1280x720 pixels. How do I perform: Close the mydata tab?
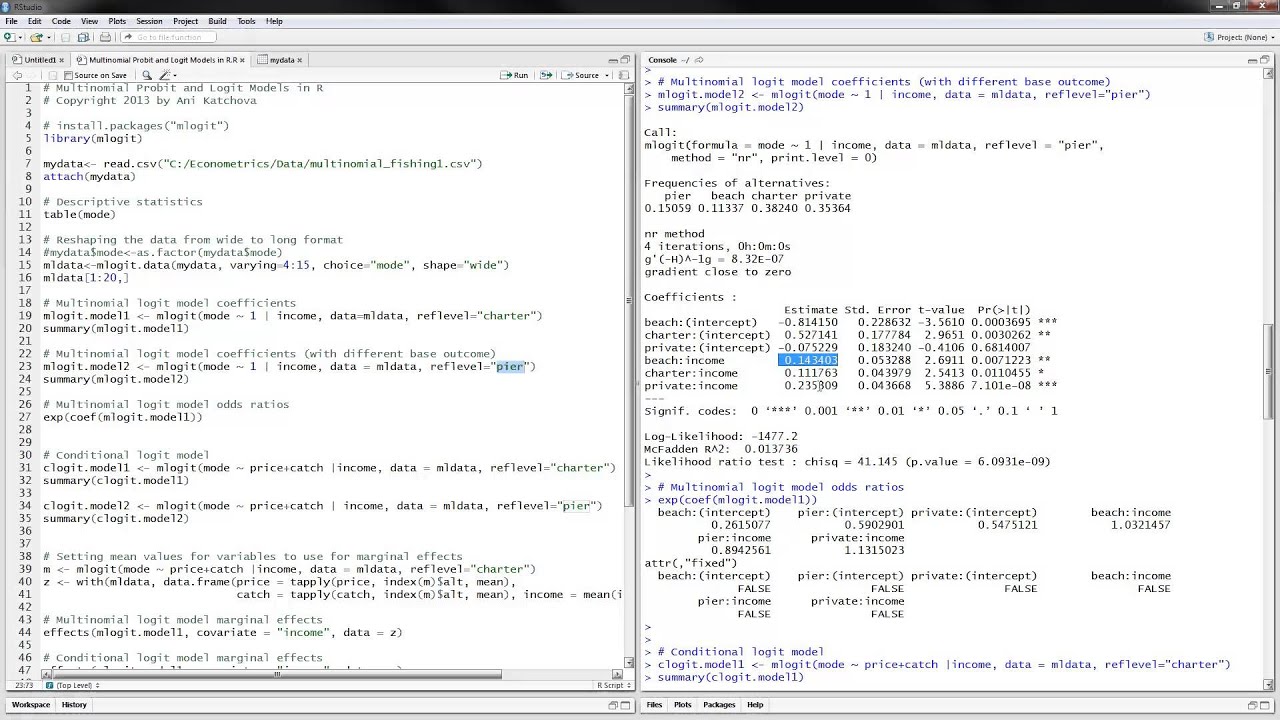299,60
